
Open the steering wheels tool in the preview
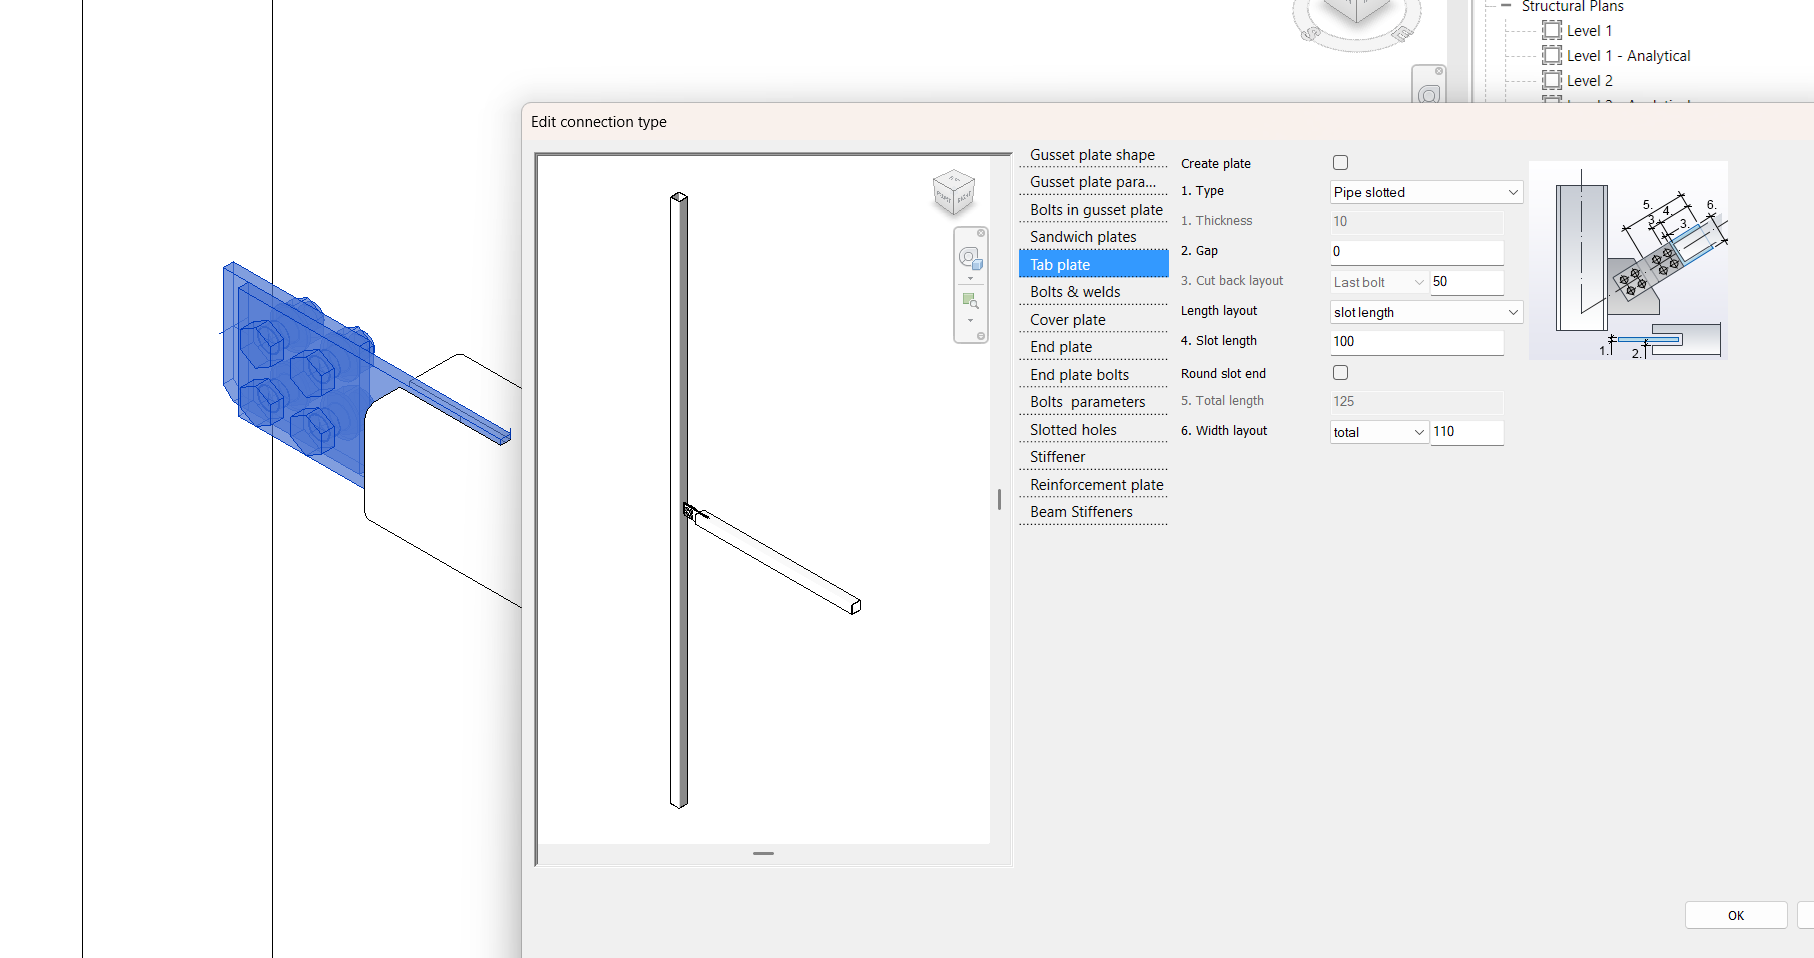point(969,258)
